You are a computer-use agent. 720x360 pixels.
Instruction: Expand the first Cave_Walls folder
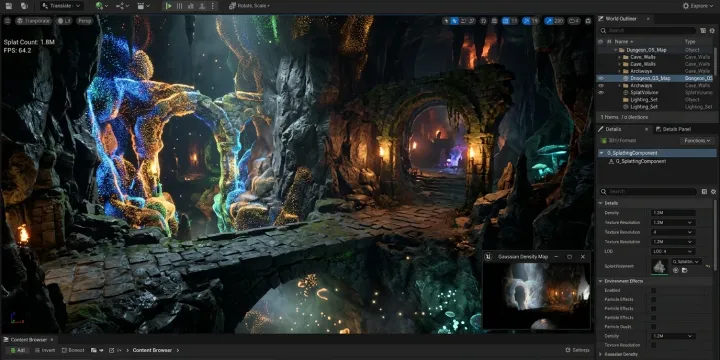pos(619,57)
